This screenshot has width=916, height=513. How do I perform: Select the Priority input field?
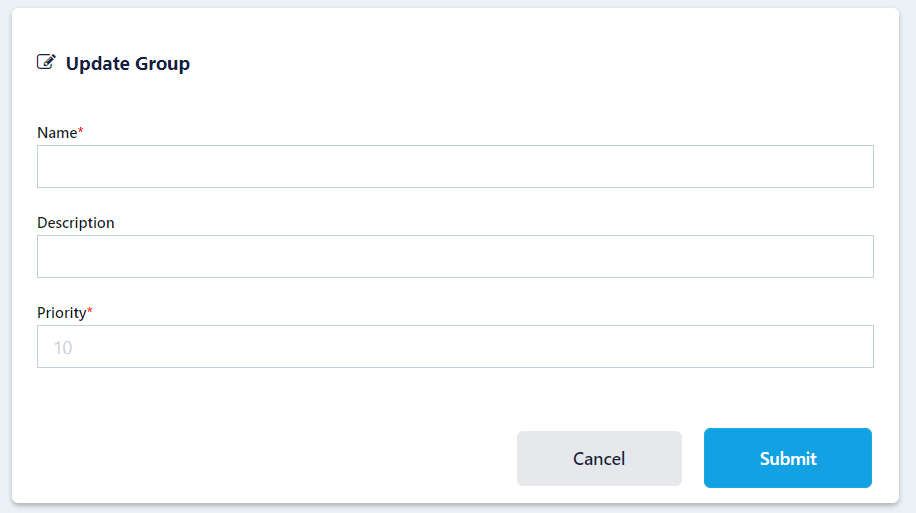pyautogui.click(x=455, y=347)
